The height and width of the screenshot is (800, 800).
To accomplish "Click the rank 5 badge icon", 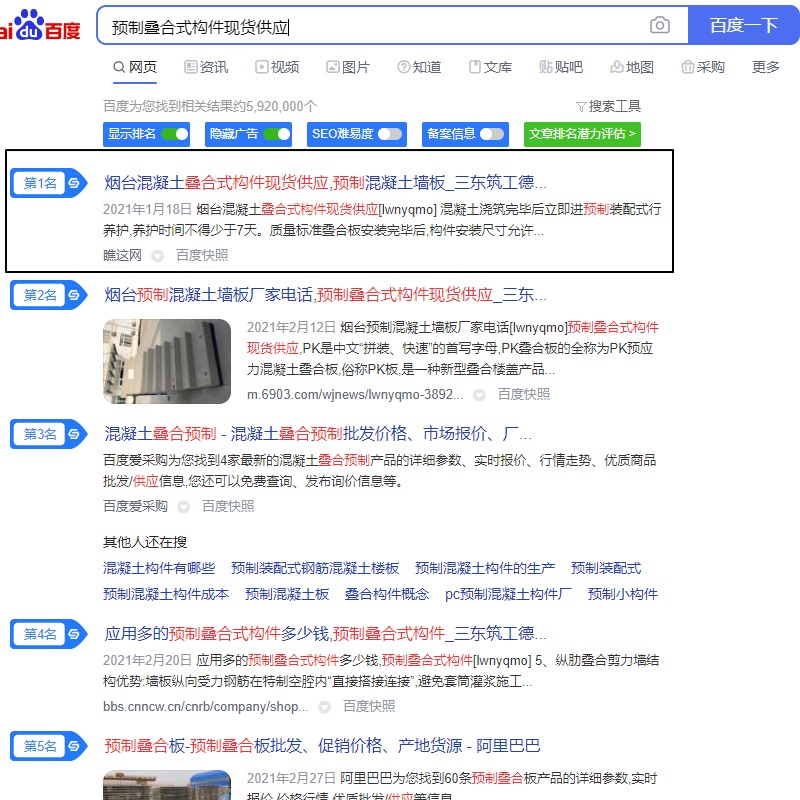I will pyautogui.click(x=48, y=746).
